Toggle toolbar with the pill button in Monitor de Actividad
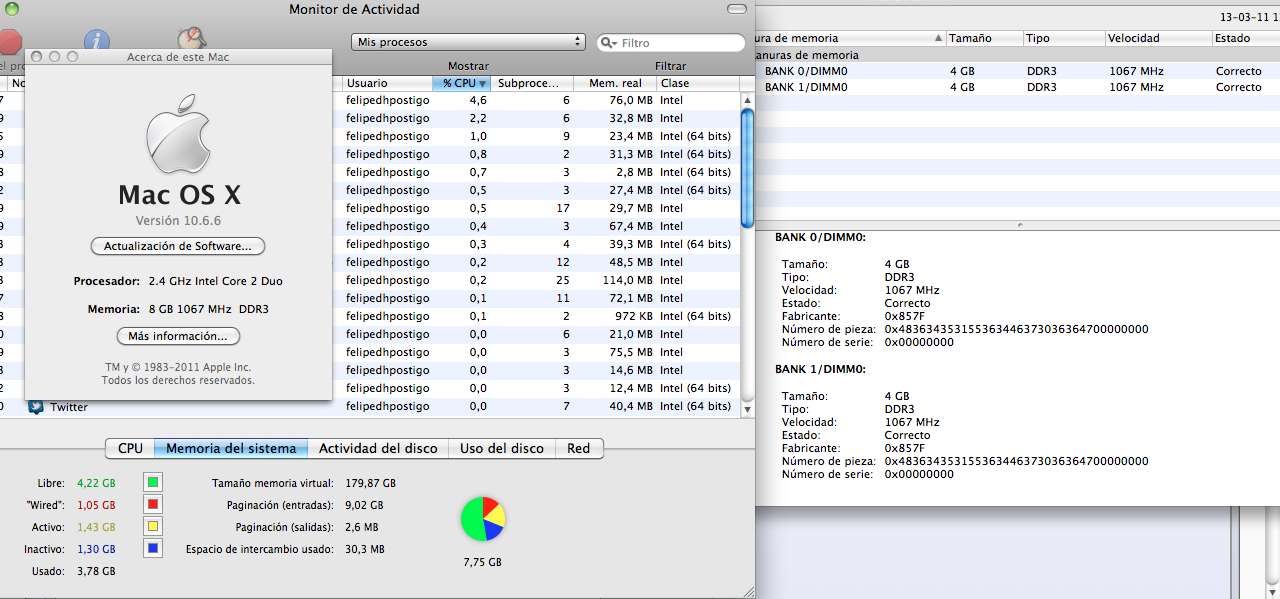The width and height of the screenshot is (1280, 599). tap(737, 9)
